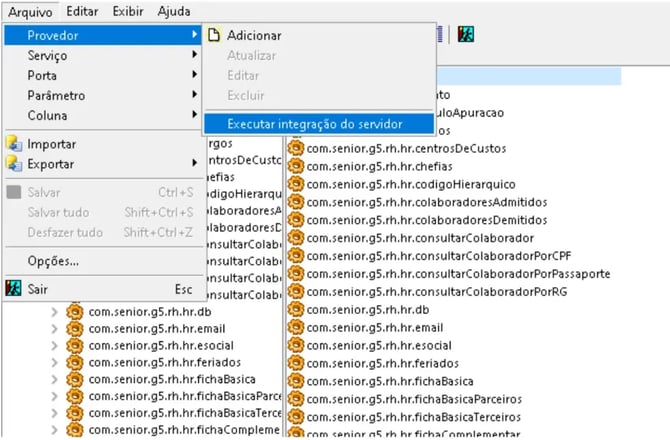
Task: Click gear icon of consultarColaboradorPorCPF service
Action: tap(296, 256)
